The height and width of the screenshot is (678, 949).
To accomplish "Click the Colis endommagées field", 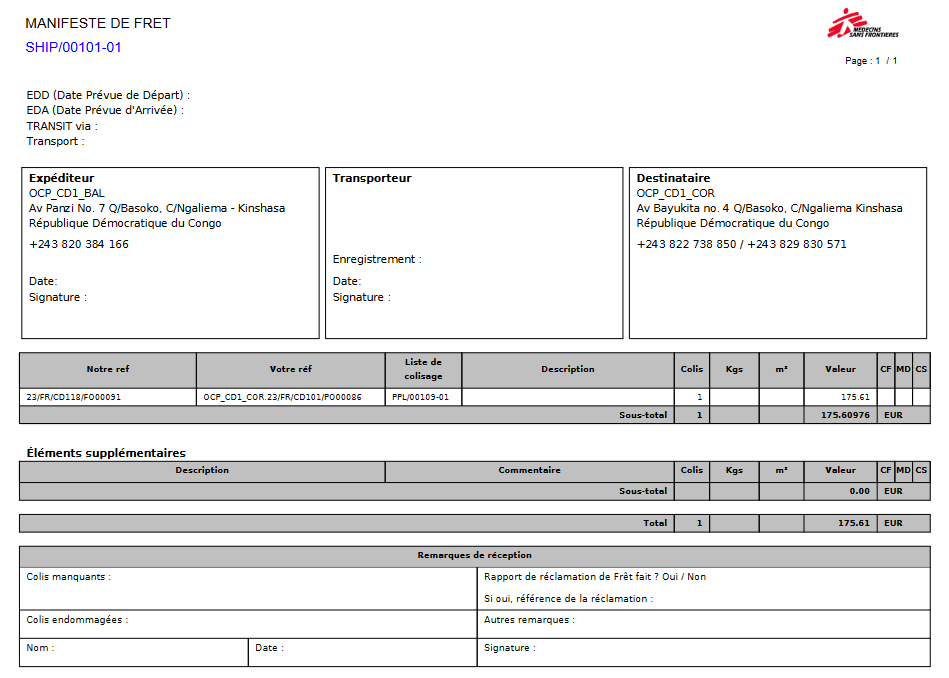I will [248, 624].
